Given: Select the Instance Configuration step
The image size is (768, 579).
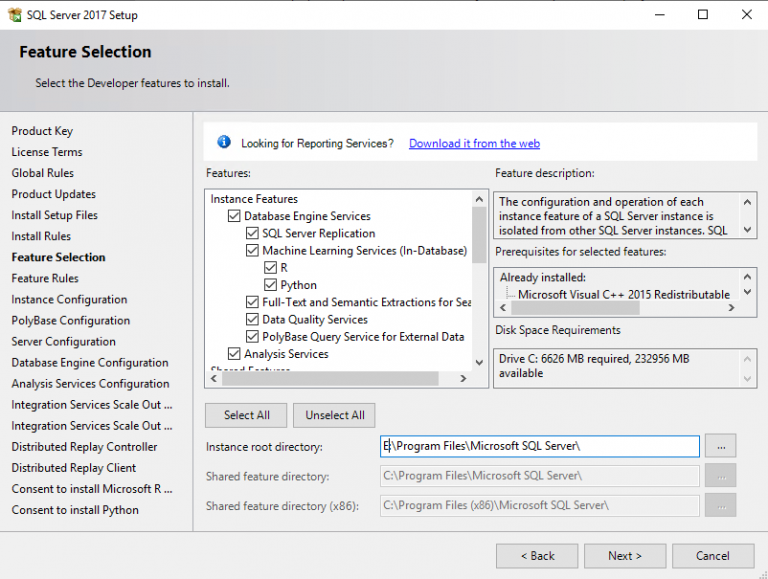Looking at the screenshot, I should pos(69,299).
